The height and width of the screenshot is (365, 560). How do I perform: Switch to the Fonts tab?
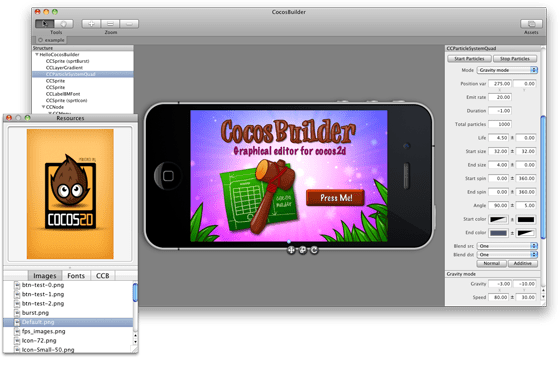coord(76,276)
